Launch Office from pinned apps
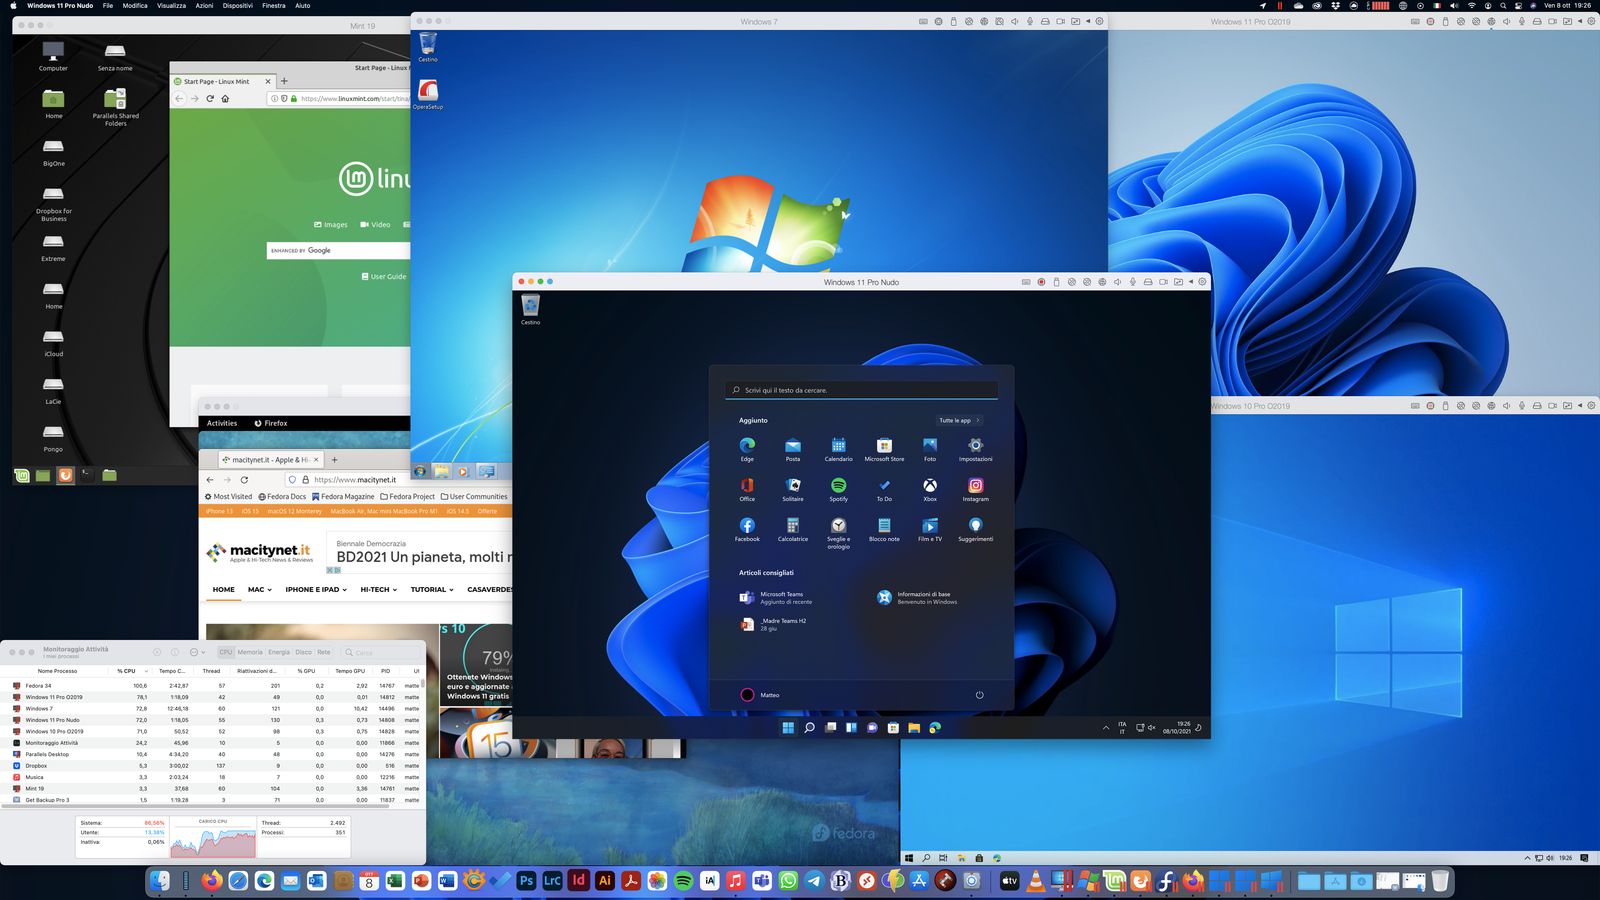The height and width of the screenshot is (900, 1600). [747, 488]
